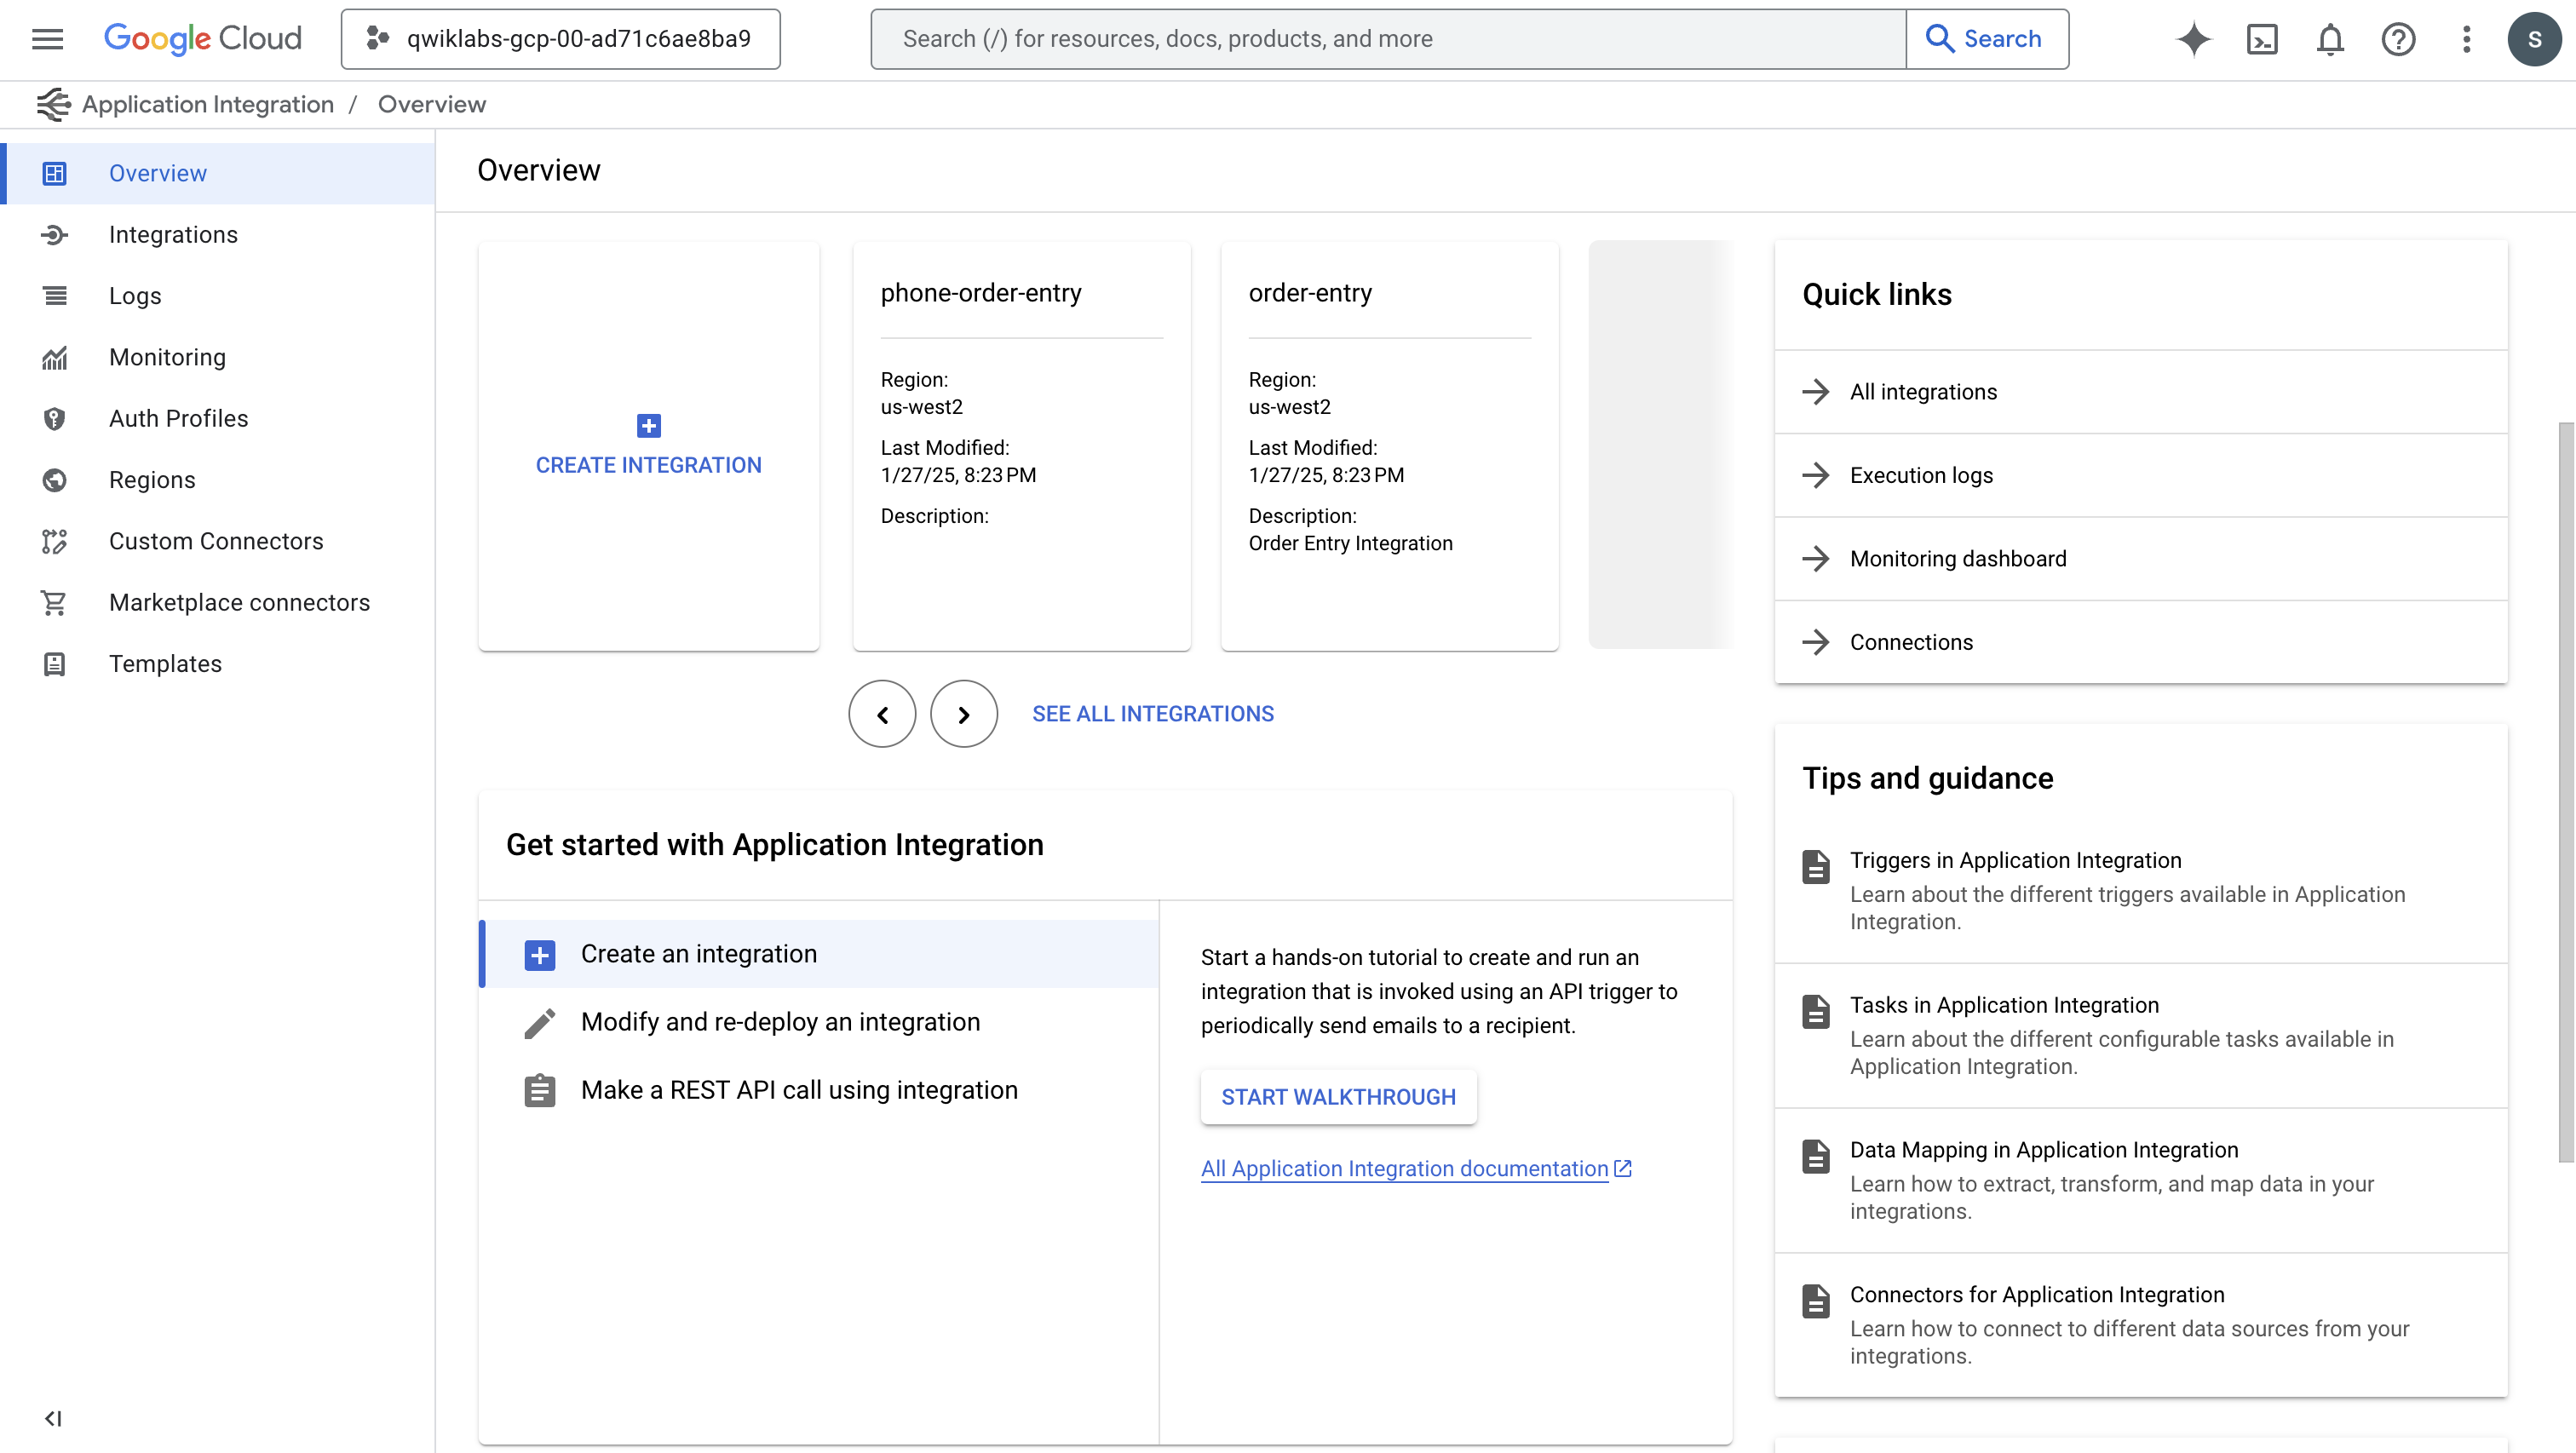Open notifications bell

(2330, 39)
